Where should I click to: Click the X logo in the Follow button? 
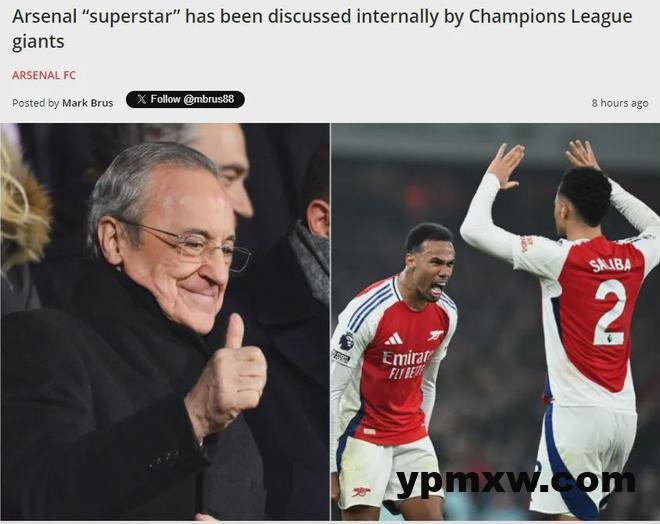pyautogui.click(x=142, y=99)
